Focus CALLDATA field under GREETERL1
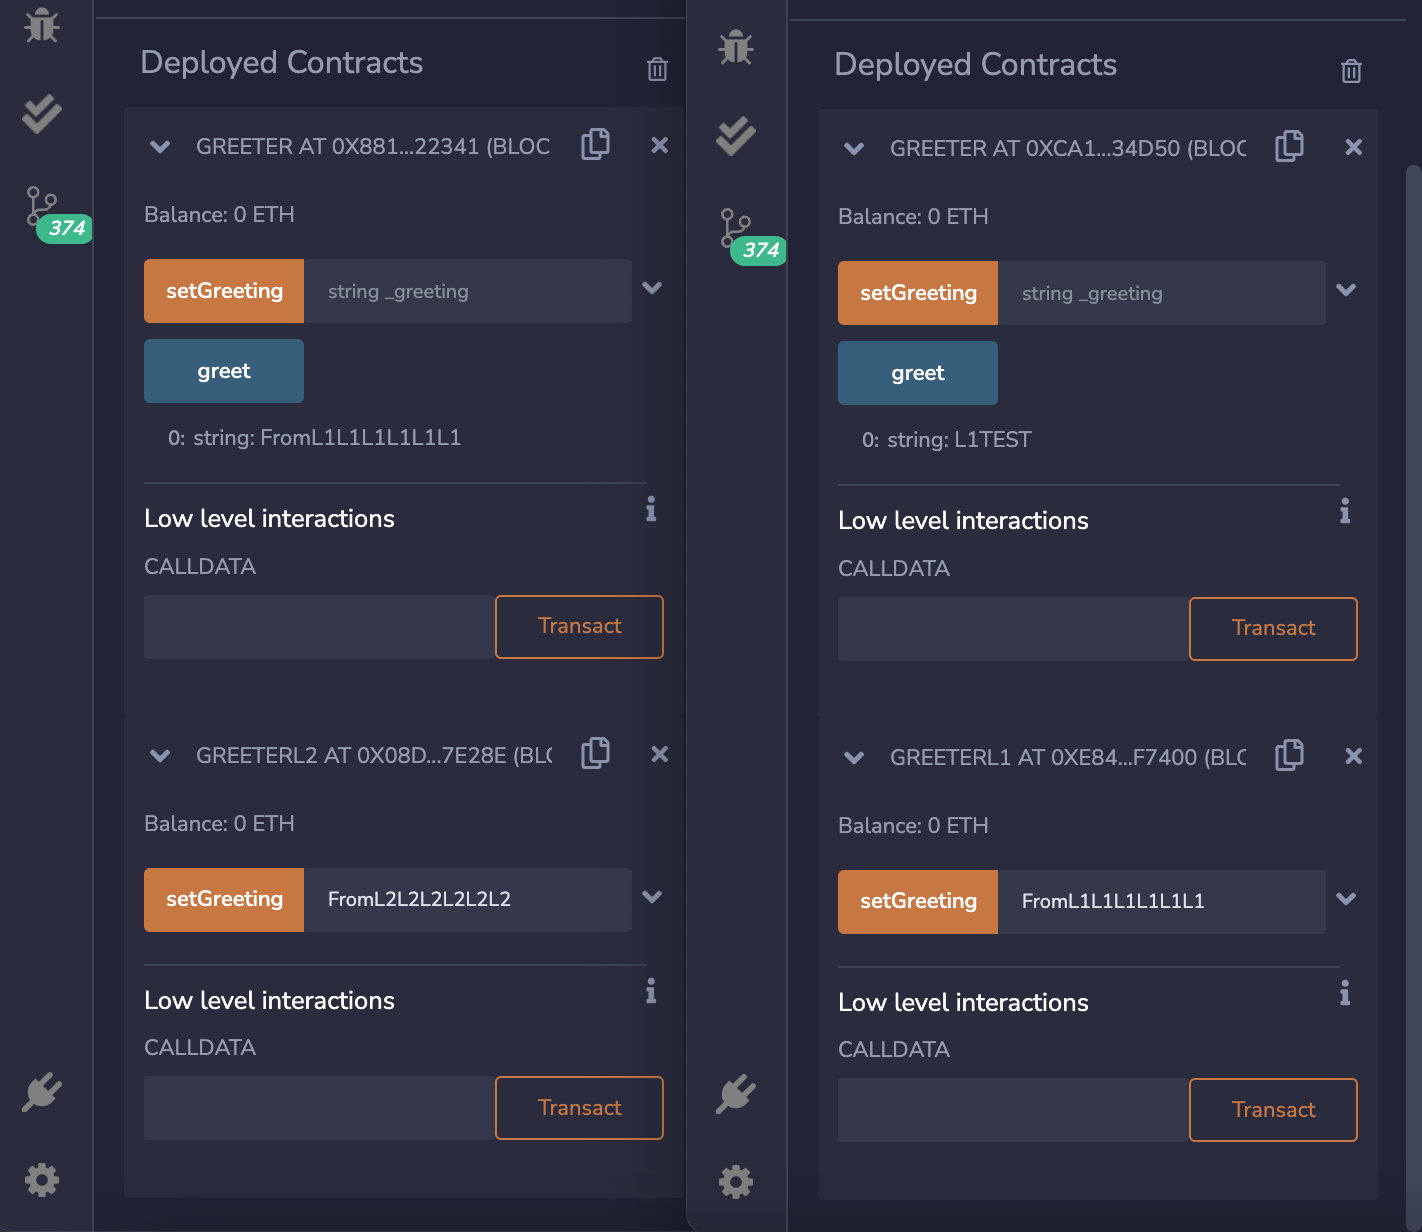 1014,1110
